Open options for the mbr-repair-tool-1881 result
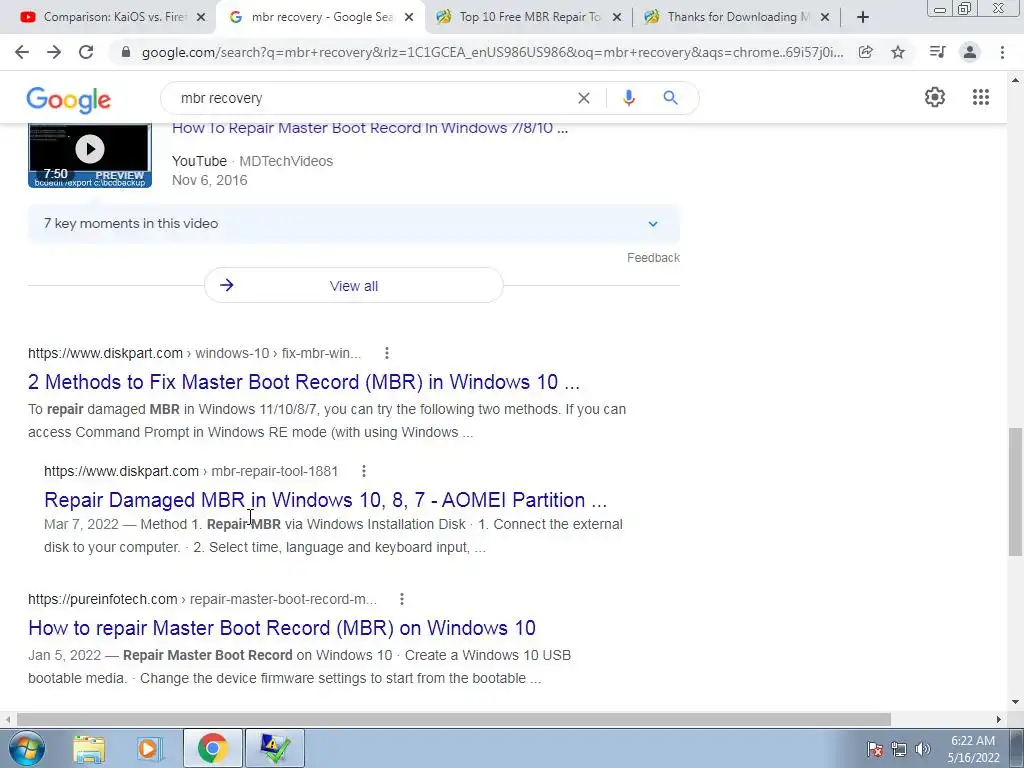 [364, 471]
